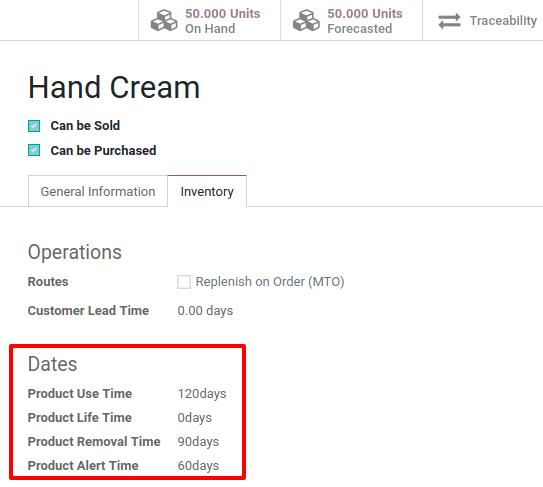
Task: Click the Product Removal Time 90days value
Action: coord(198,442)
